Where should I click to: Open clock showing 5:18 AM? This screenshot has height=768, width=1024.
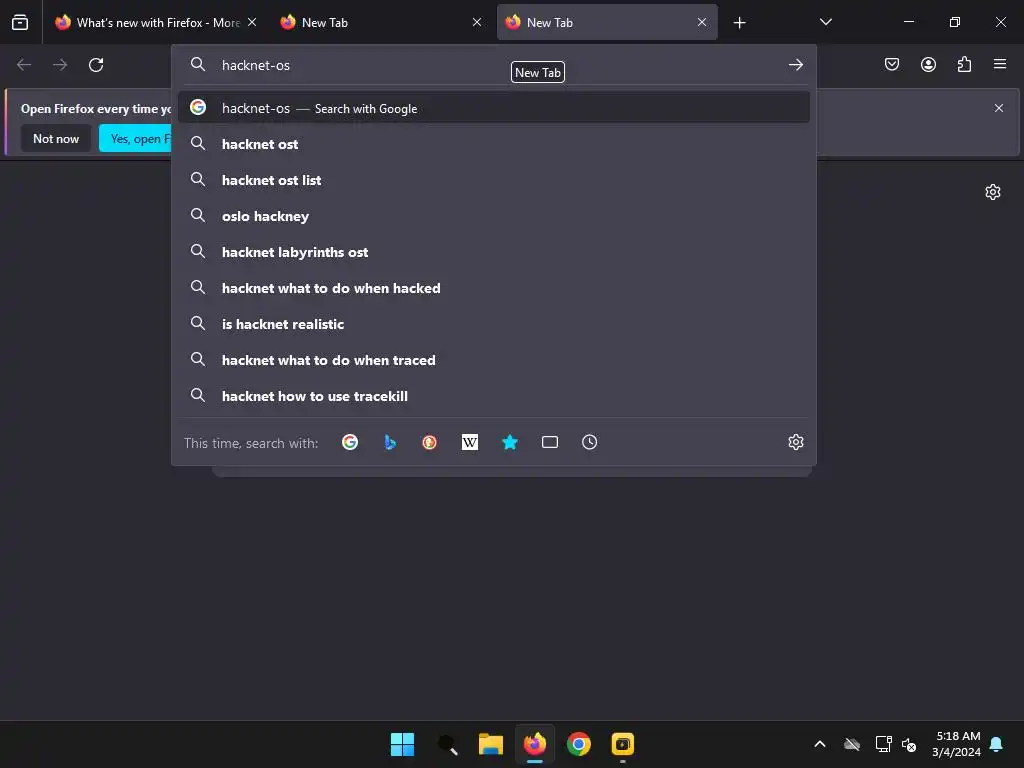[x=957, y=744]
